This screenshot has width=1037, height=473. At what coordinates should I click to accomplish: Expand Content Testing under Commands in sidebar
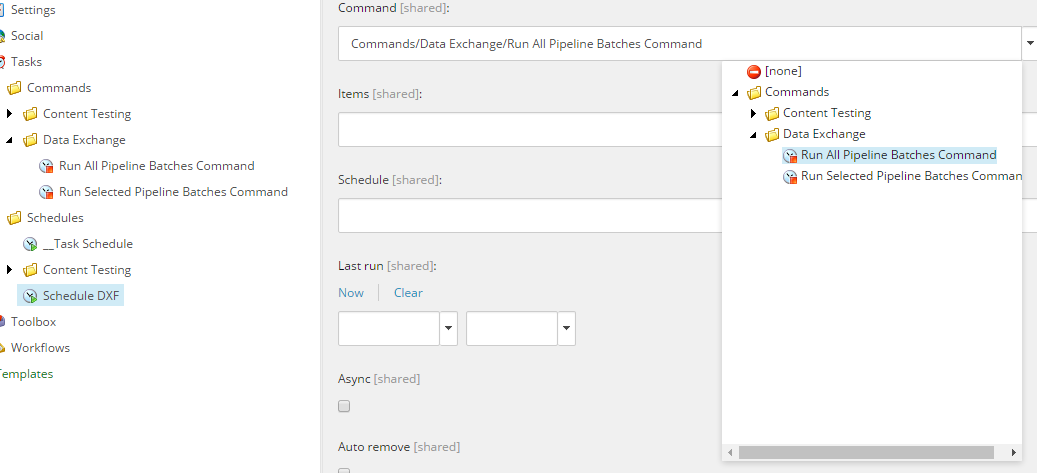point(9,114)
